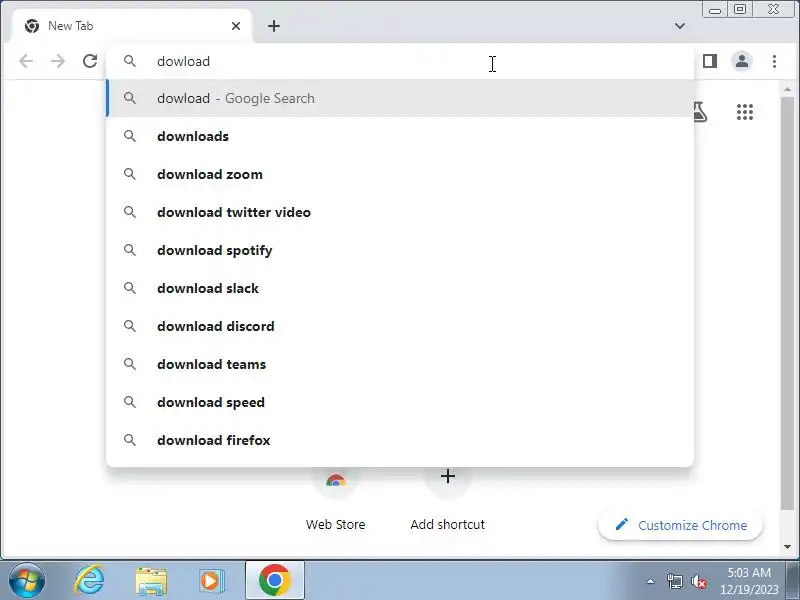Open a new tab with plus button

click(x=274, y=26)
